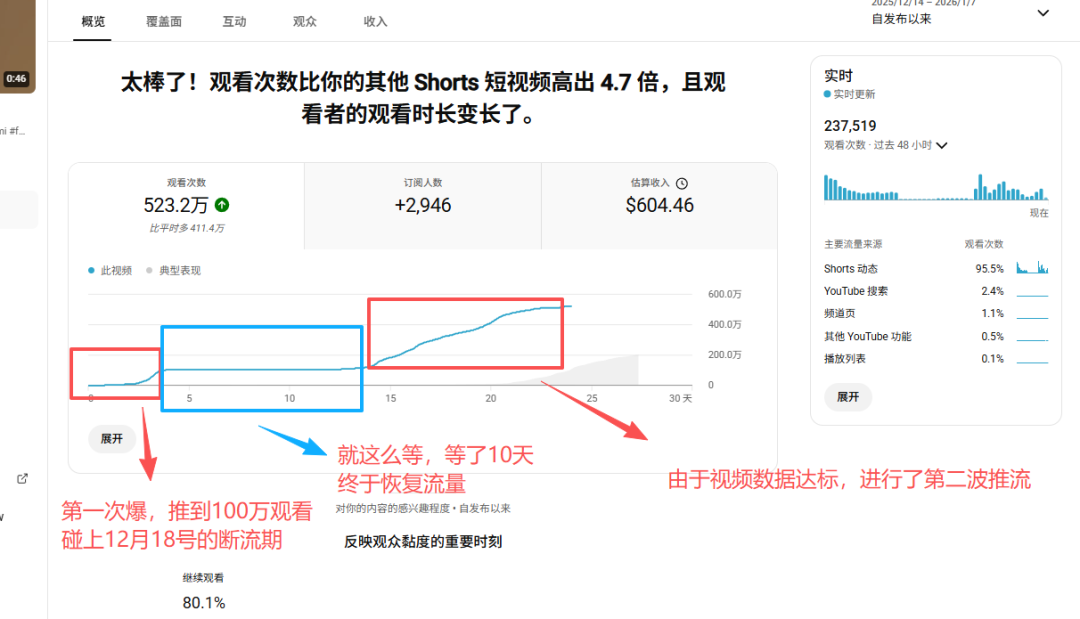Click the 典型表现 legend item
Viewport: 1080px width, 619px height.
tap(174, 271)
